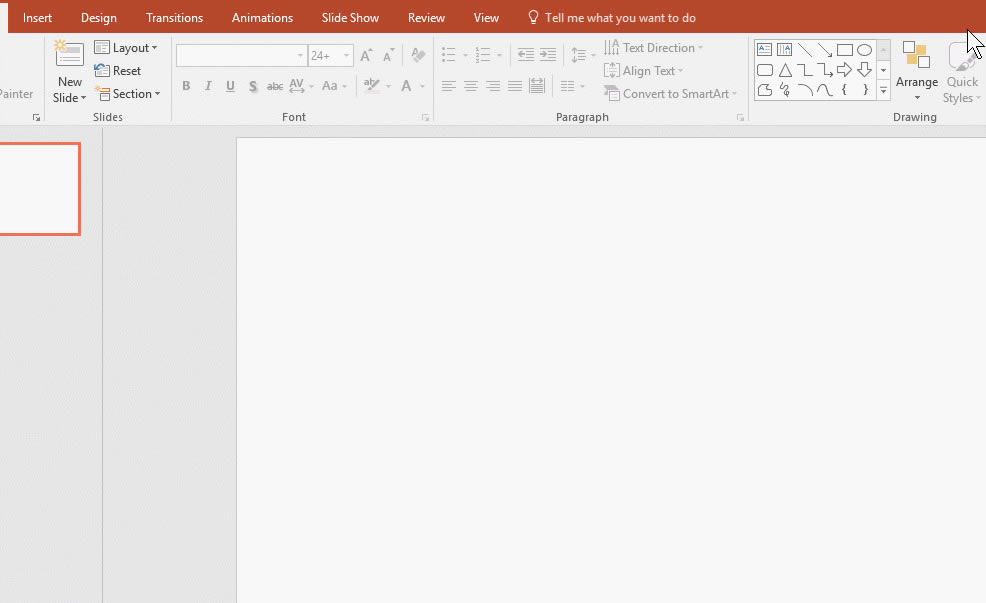This screenshot has width=986, height=603.
Task: Open the Arrange menu button
Action: click(x=917, y=70)
